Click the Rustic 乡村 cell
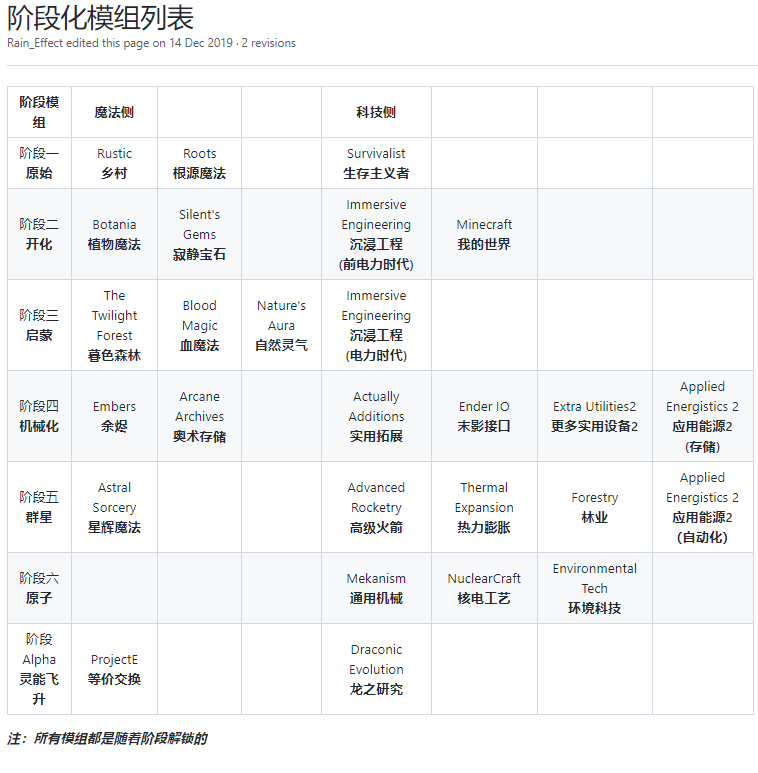Screen dimensions: 758x773 [114, 163]
